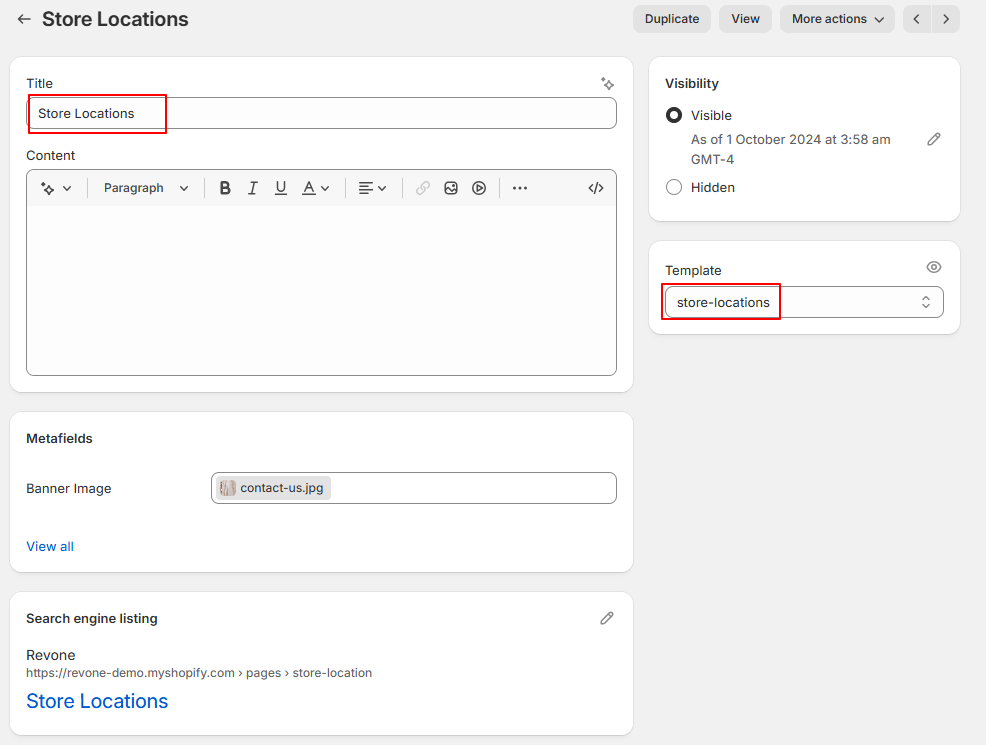Open the text alignment dropdown

pos(372,188)
